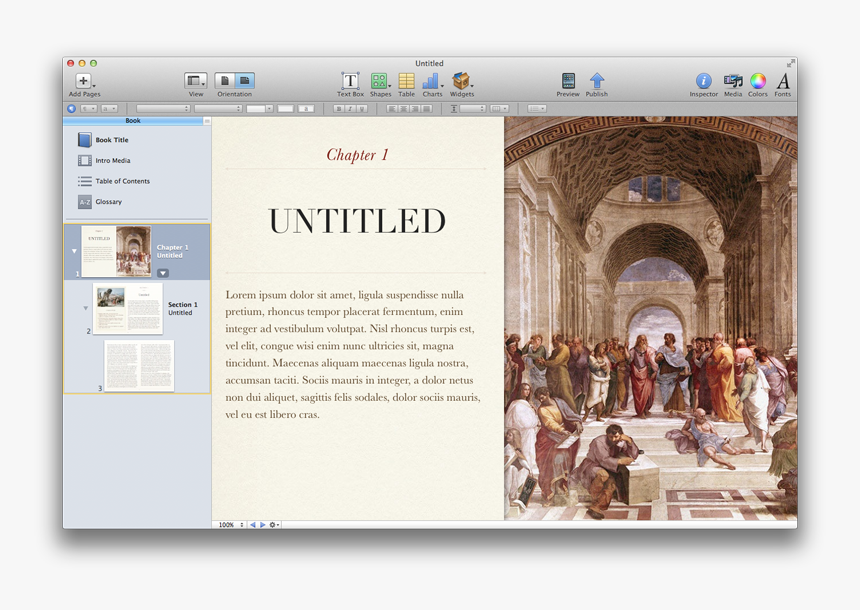Open the character style dropdown
Image resolution: width=860 pixels, height=610 pixels.
pos(109,109)
